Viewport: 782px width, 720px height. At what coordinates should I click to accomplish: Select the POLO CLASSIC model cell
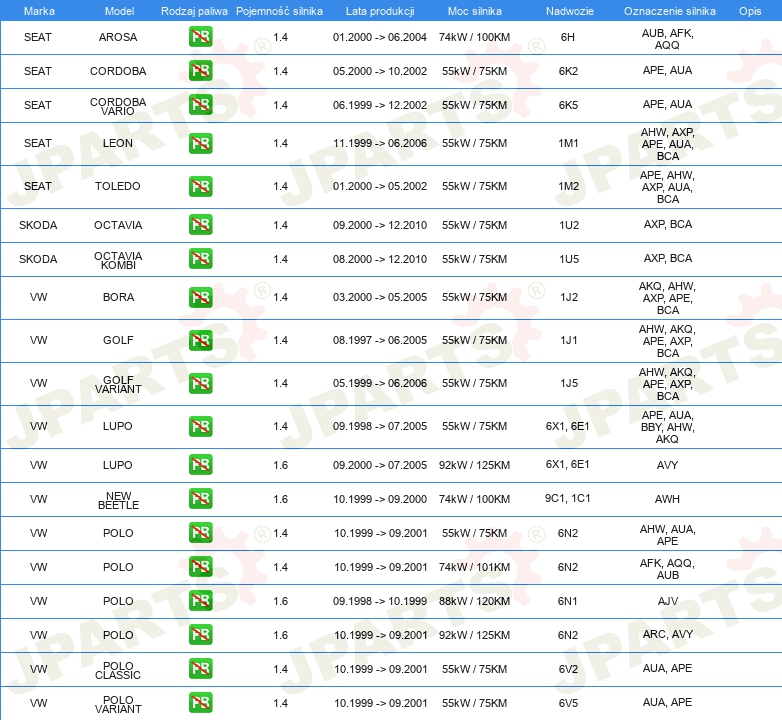pyautogui.click(x=118, y=671)
